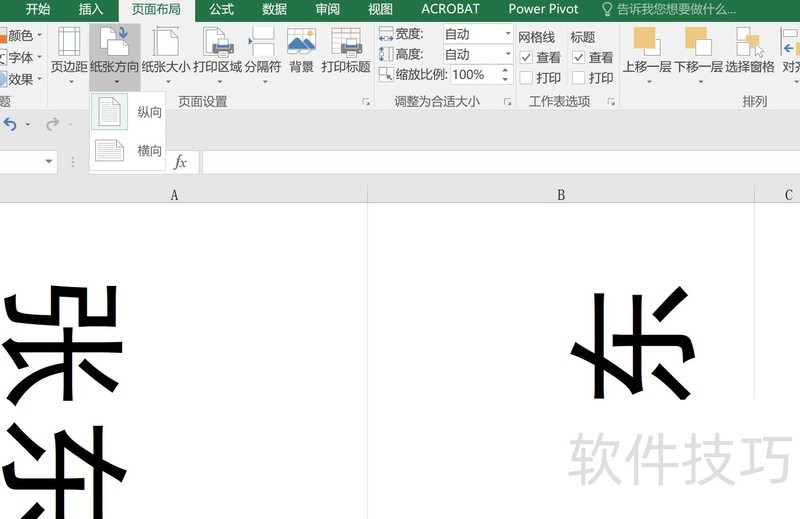Increase the scale percentage stepper

[505, 70]
